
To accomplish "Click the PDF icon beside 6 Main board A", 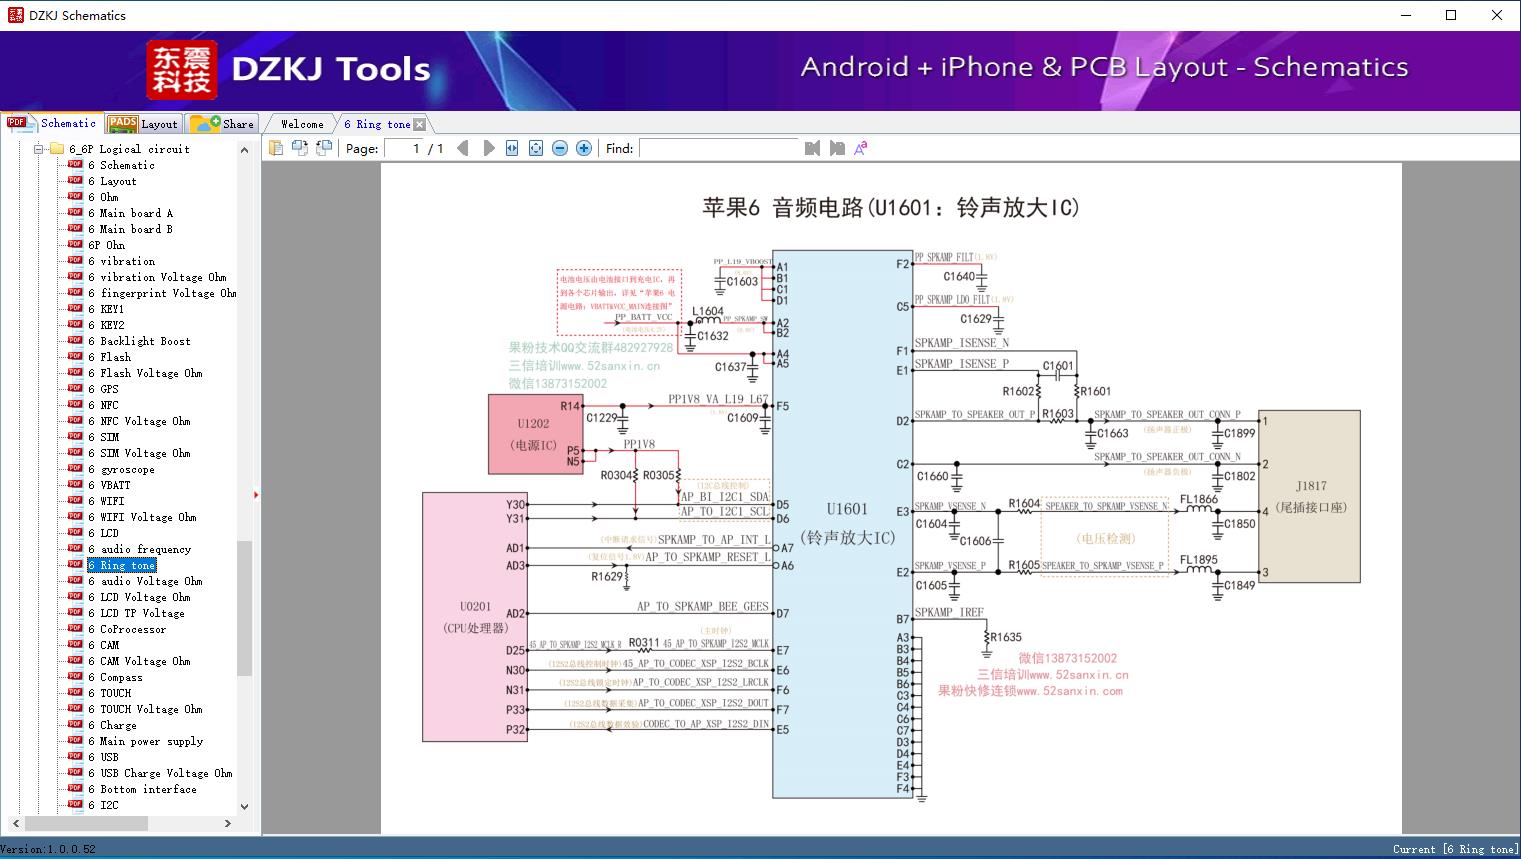I will point(75,213).
